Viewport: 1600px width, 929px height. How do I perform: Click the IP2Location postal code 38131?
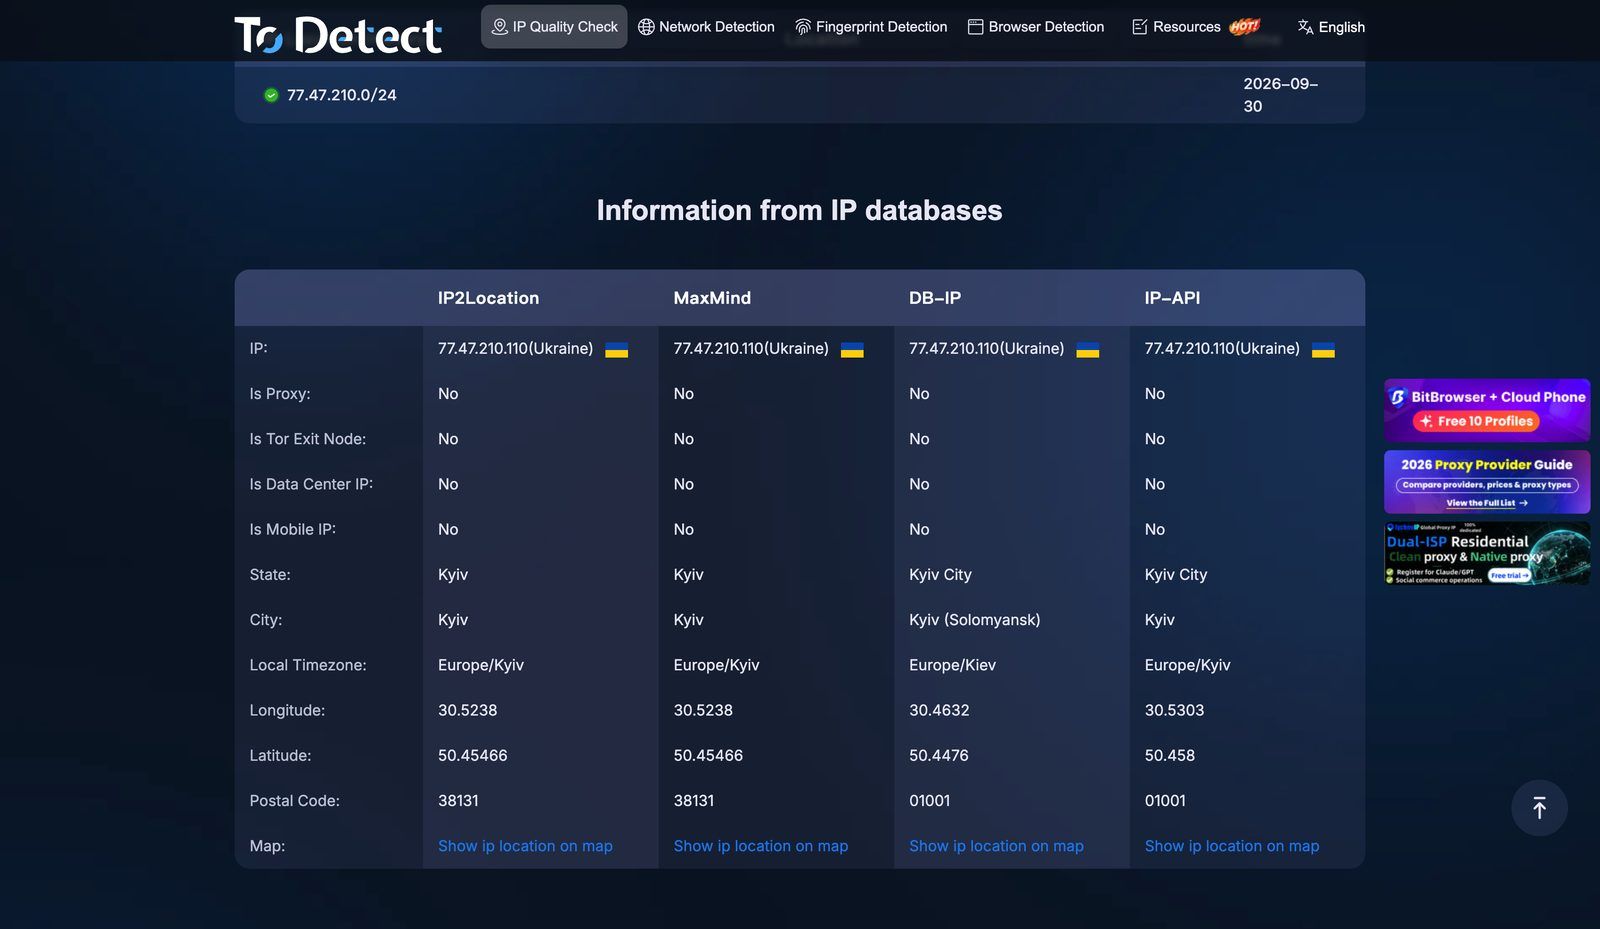tap(458, 801)
